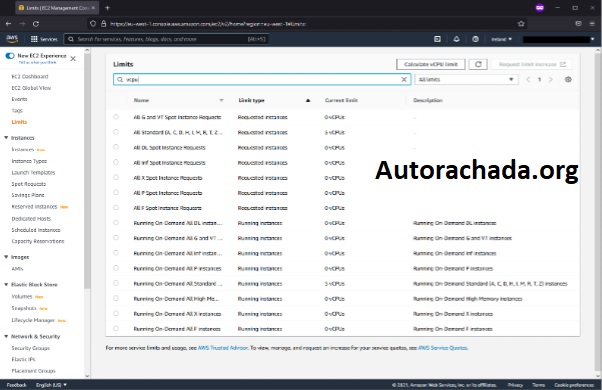Collapse the Instances sidebar section
The height and width of the screenshot is (390, 602).
[x=6, y=137]
